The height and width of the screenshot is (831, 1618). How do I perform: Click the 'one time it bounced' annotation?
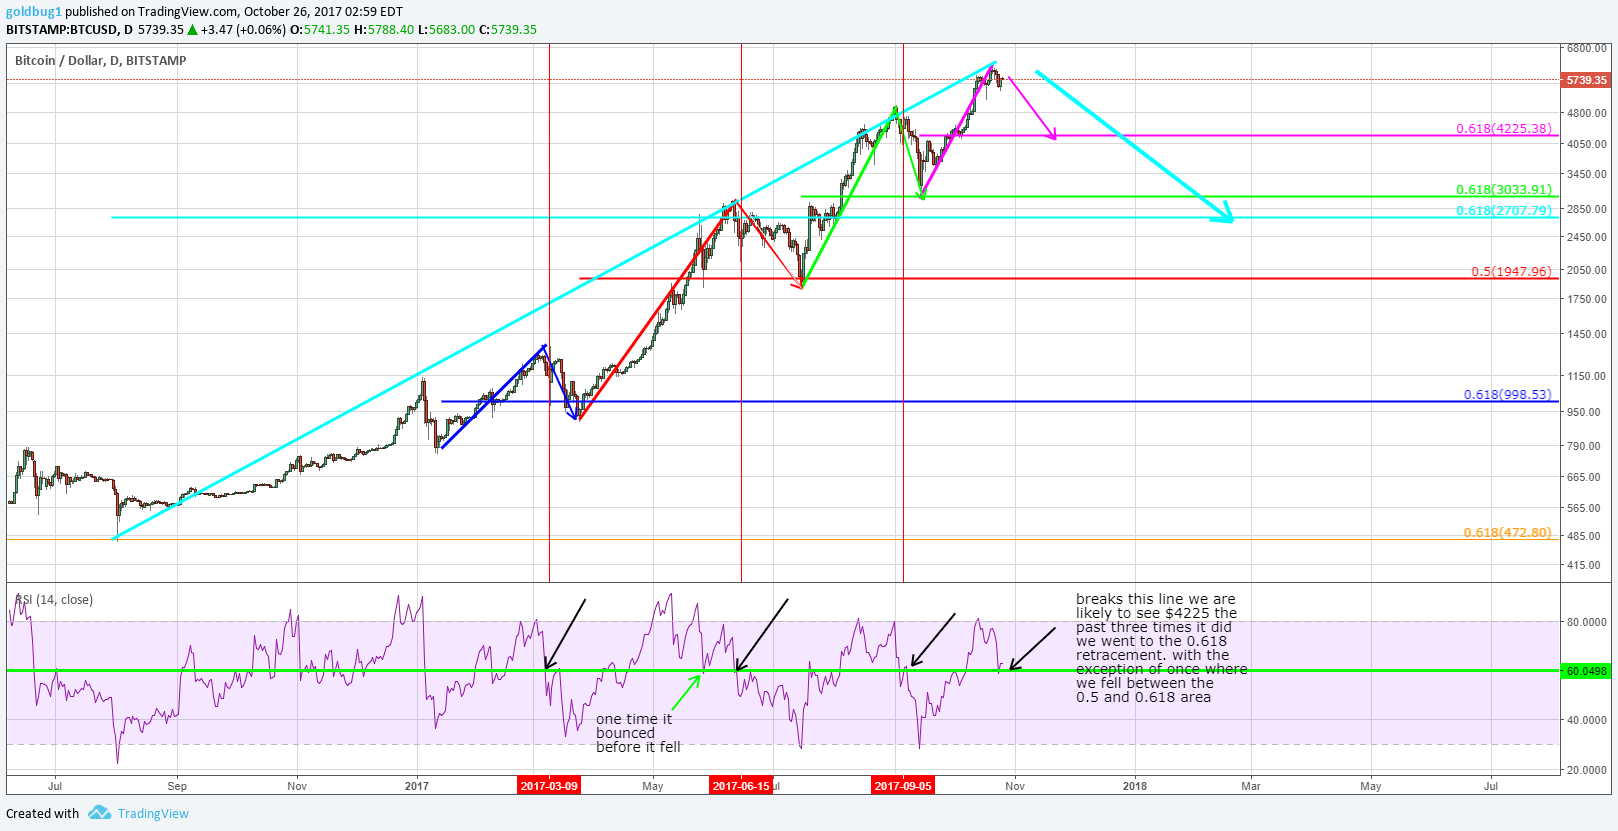(638, 733)
